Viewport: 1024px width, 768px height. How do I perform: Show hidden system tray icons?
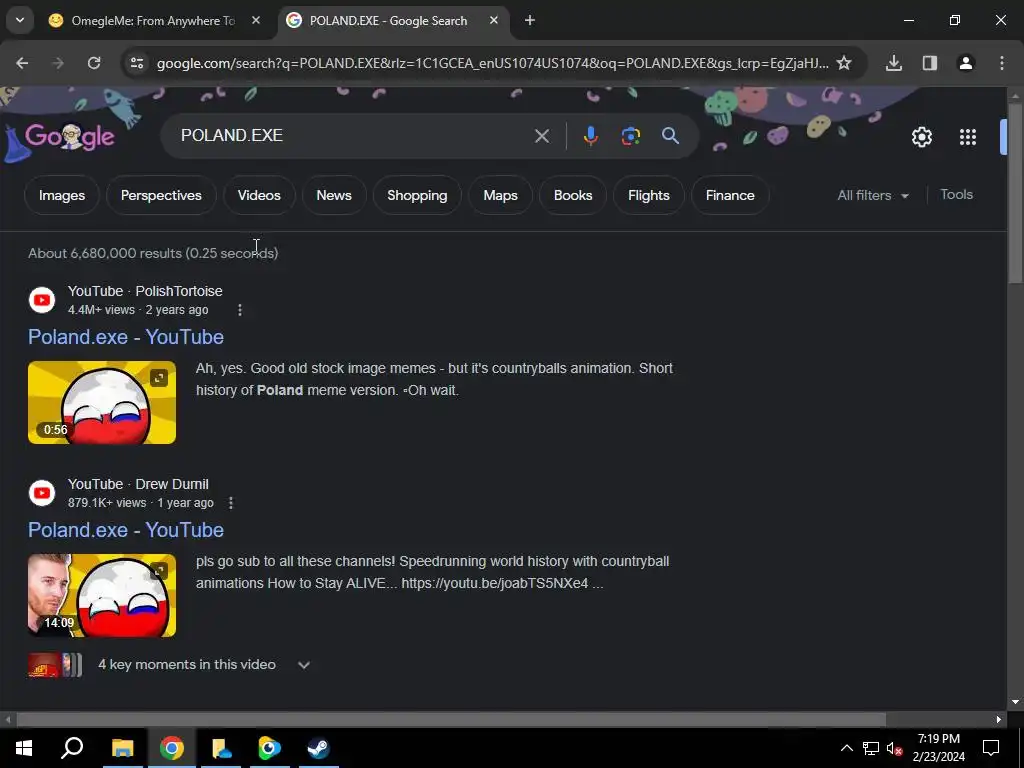[x=846, y=748]
